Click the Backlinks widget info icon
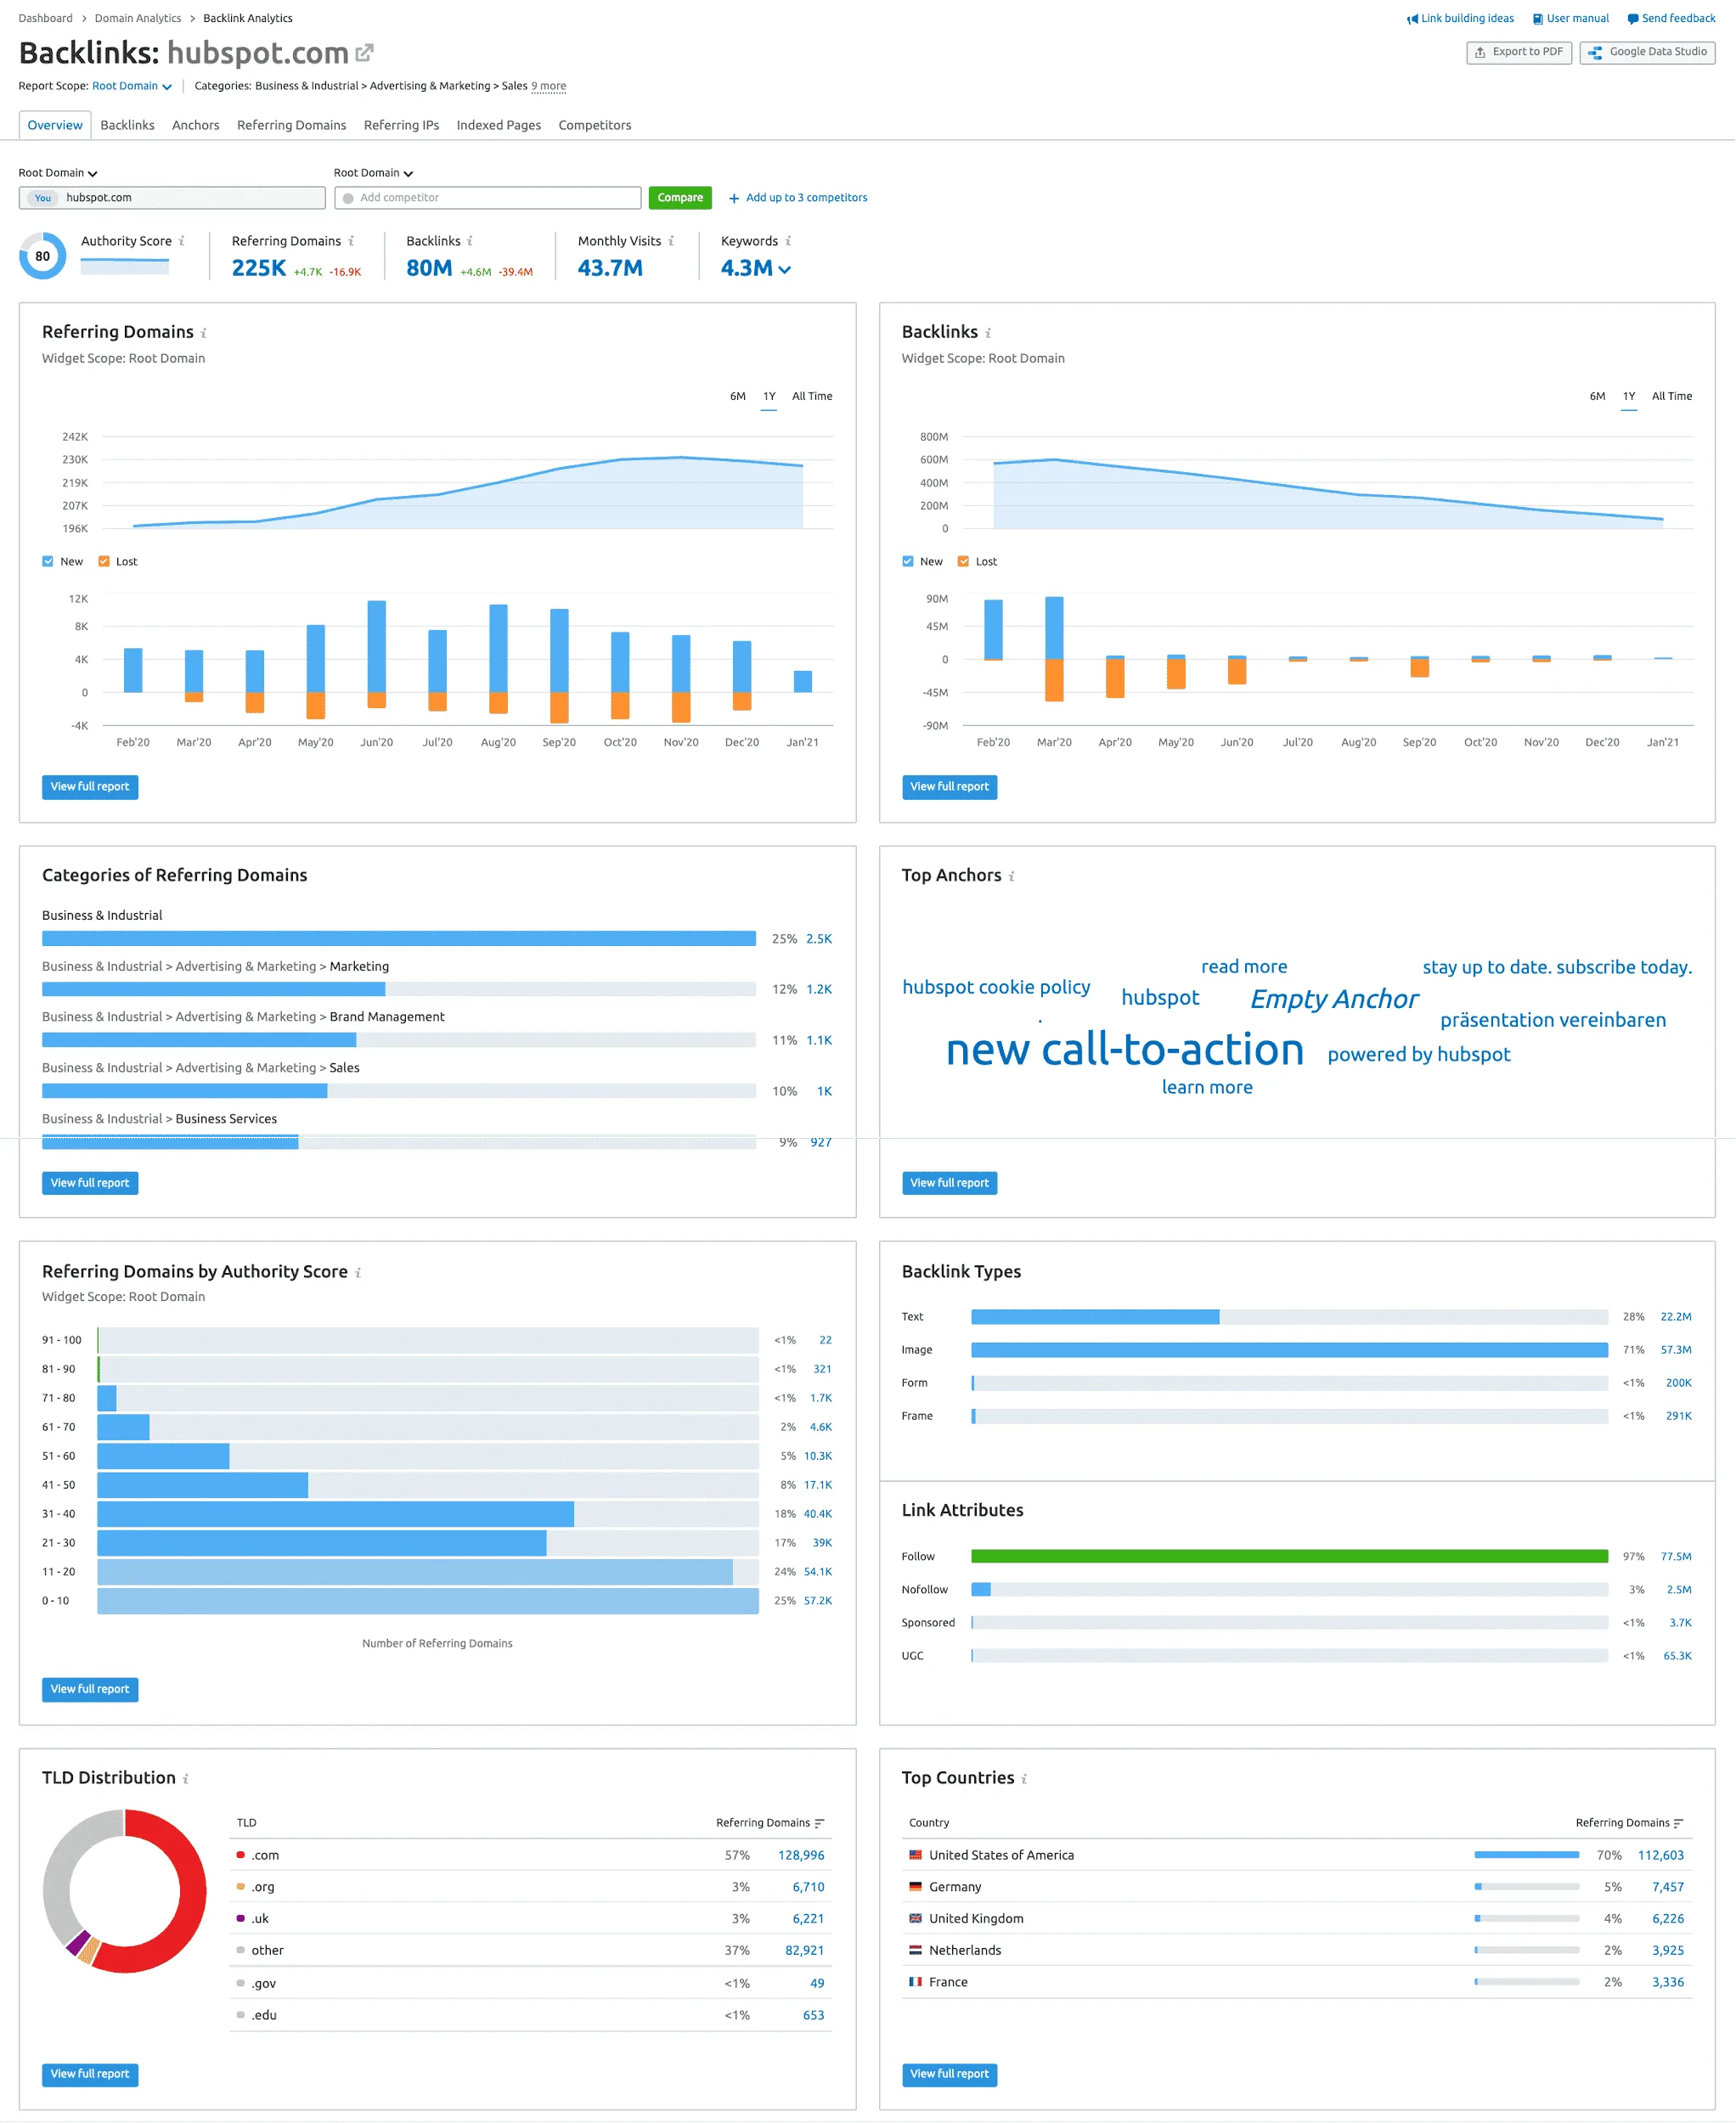 pyautogui.click(x=988, y=333)
